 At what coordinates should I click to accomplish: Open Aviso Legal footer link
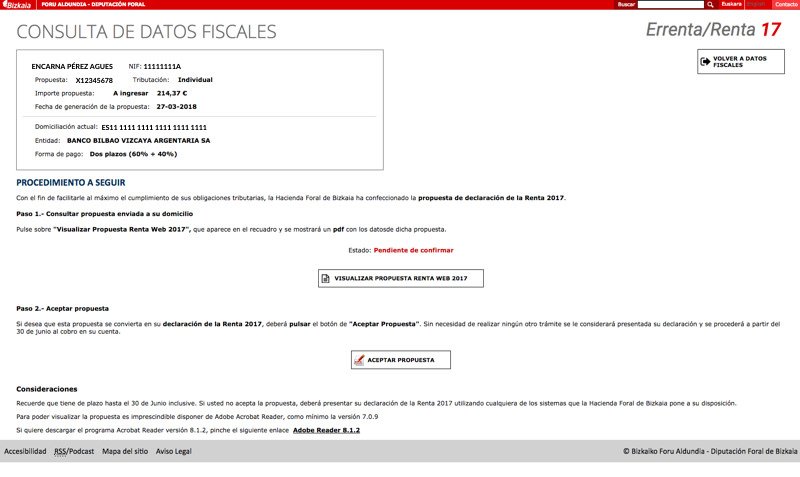173,451
